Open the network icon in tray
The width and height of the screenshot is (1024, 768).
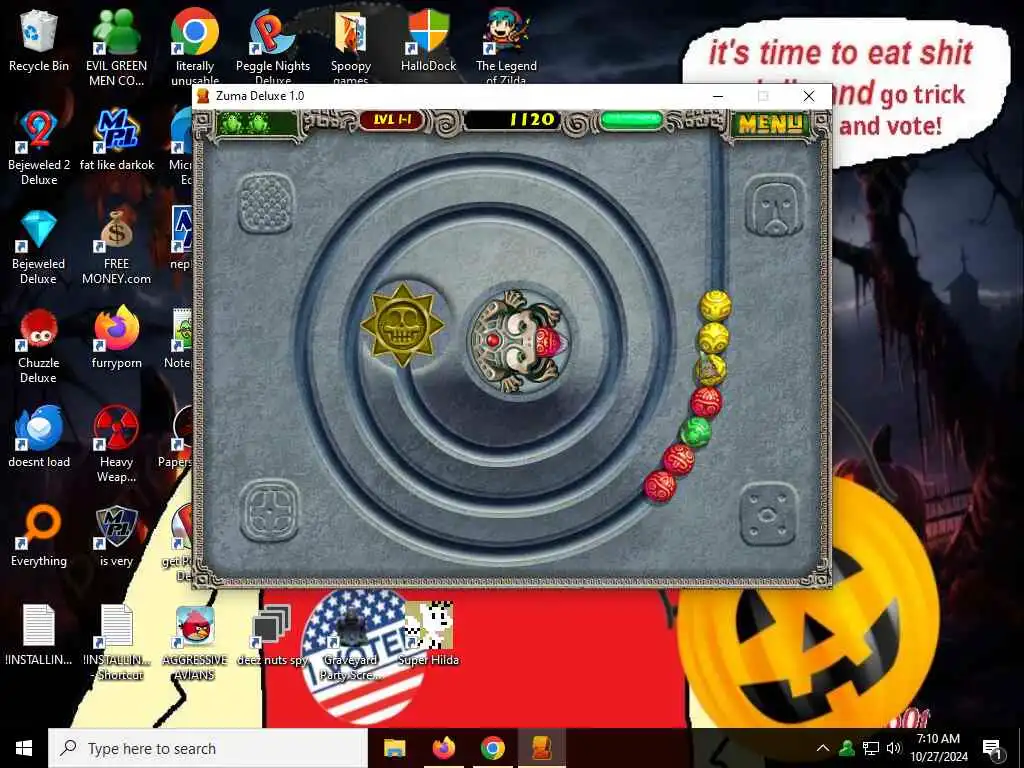pos(871,748)
